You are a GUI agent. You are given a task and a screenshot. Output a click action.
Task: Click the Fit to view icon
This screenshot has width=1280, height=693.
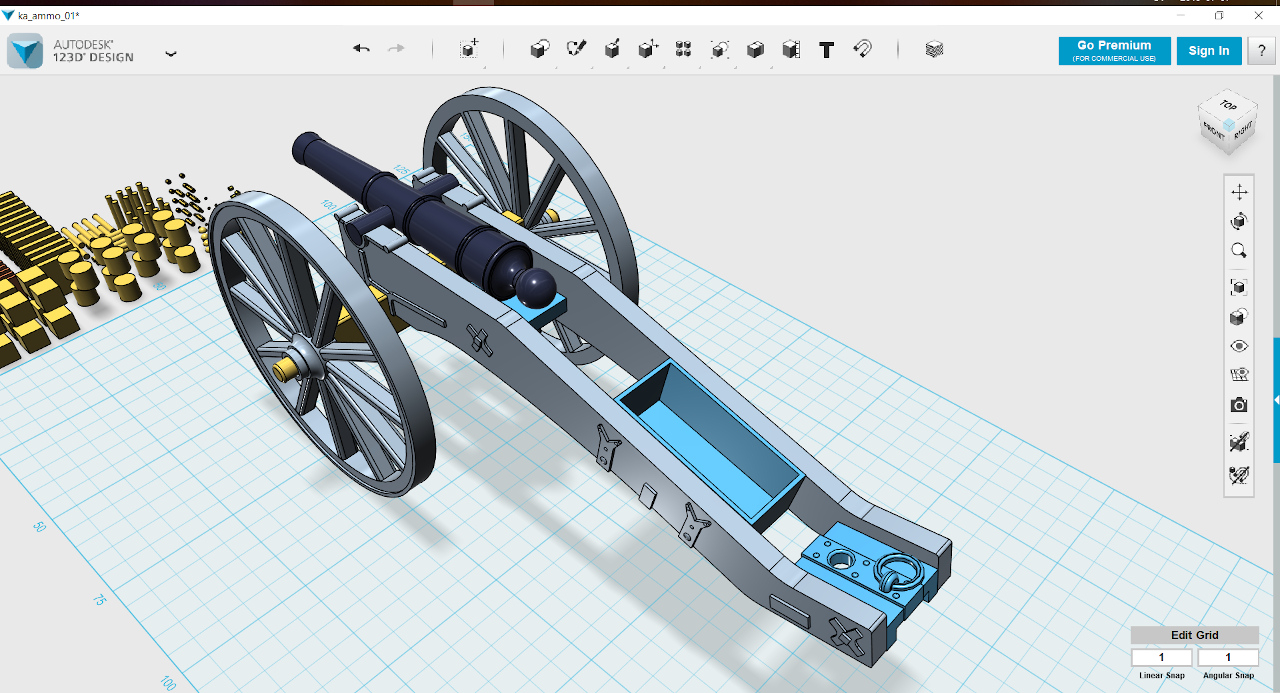[1239, 288]
